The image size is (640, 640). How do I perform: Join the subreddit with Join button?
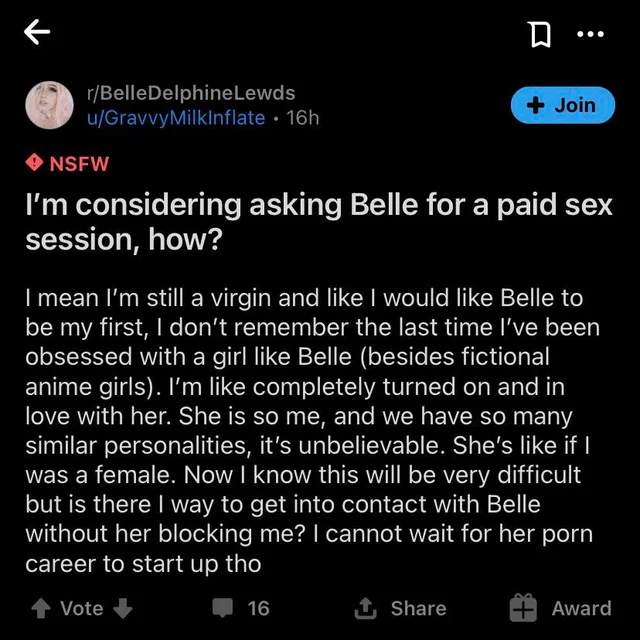[563, 105]
